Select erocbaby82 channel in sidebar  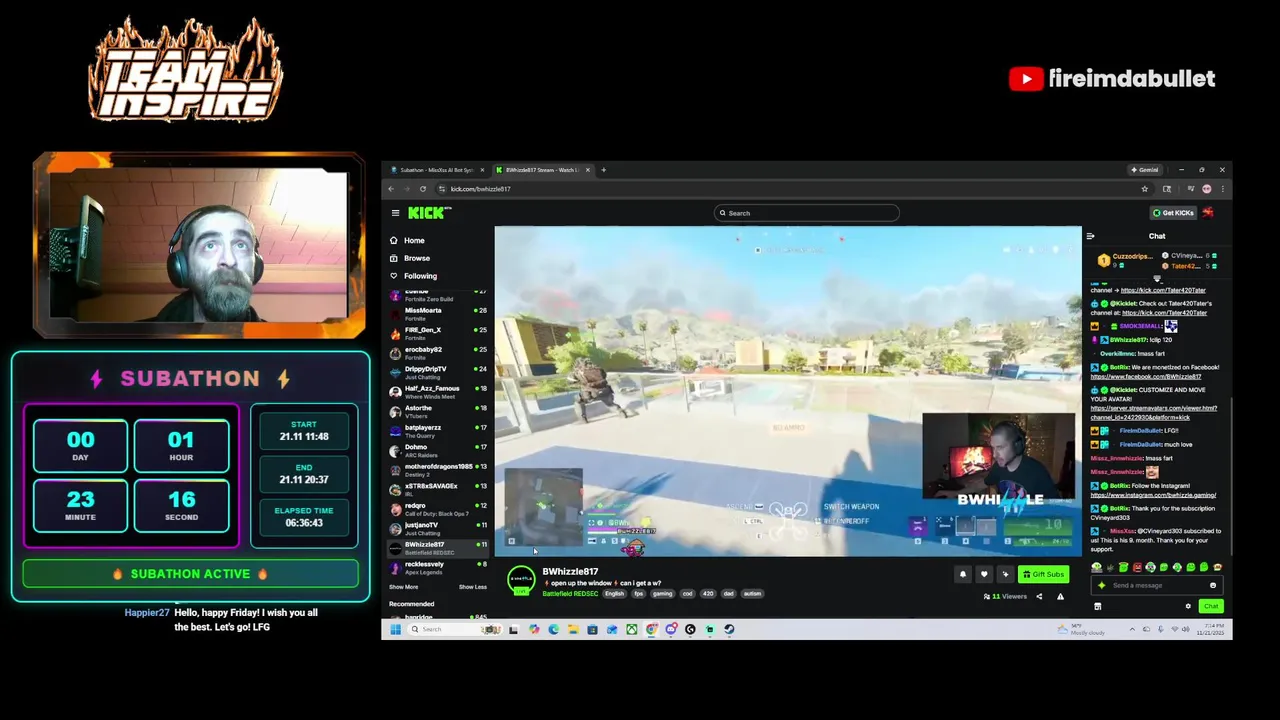click(437, 353)
